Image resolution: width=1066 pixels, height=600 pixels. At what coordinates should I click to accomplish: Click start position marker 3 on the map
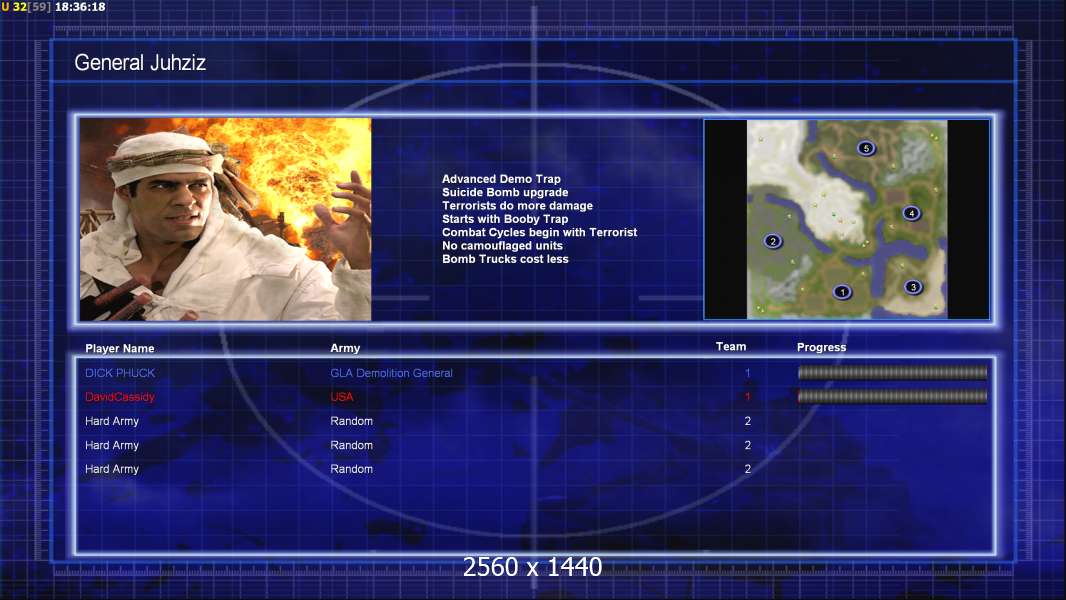click(x=913, y=287)
